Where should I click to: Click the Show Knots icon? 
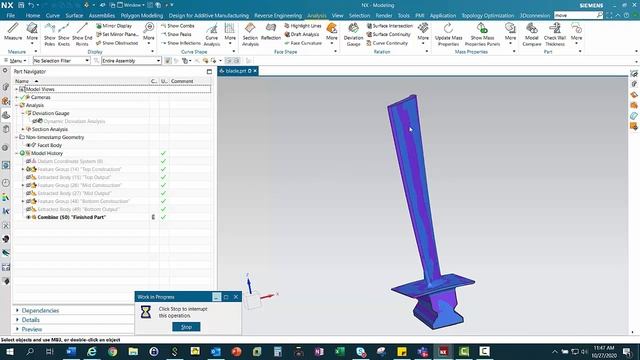tap(64, 34)
